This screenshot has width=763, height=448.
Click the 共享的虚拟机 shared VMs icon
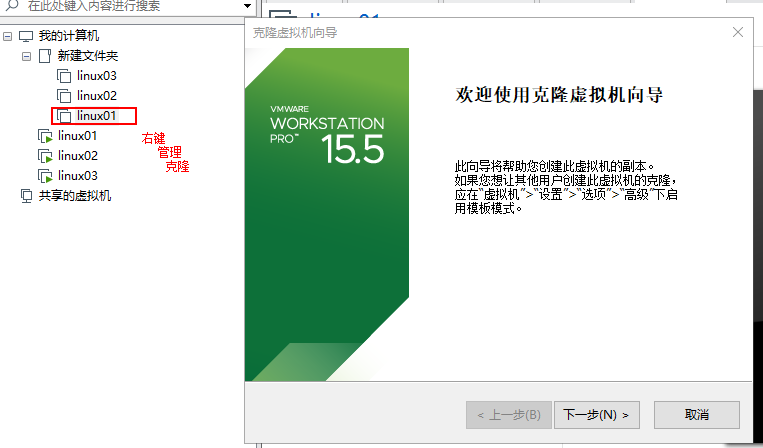(x=26, y=196)
